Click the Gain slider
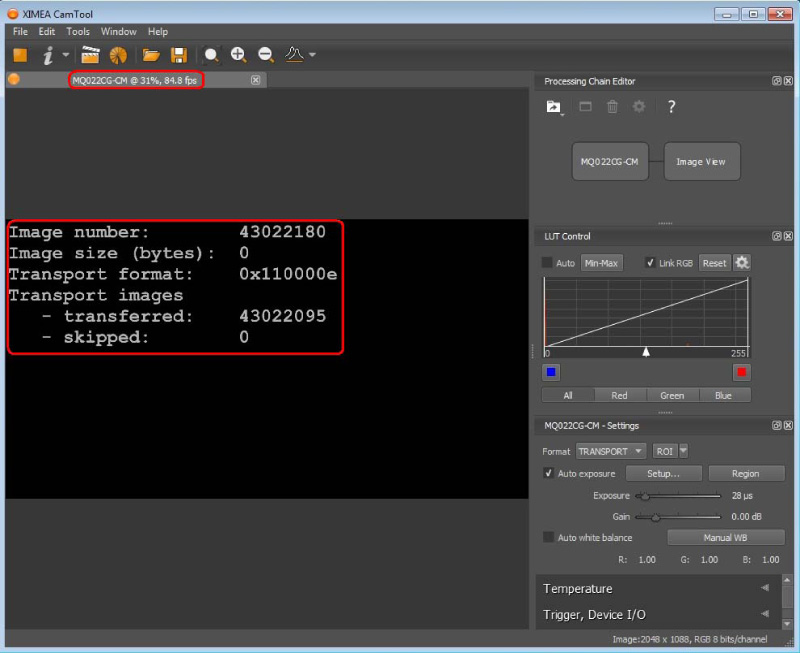Screen dimensions: 800x653 (678, 516)
